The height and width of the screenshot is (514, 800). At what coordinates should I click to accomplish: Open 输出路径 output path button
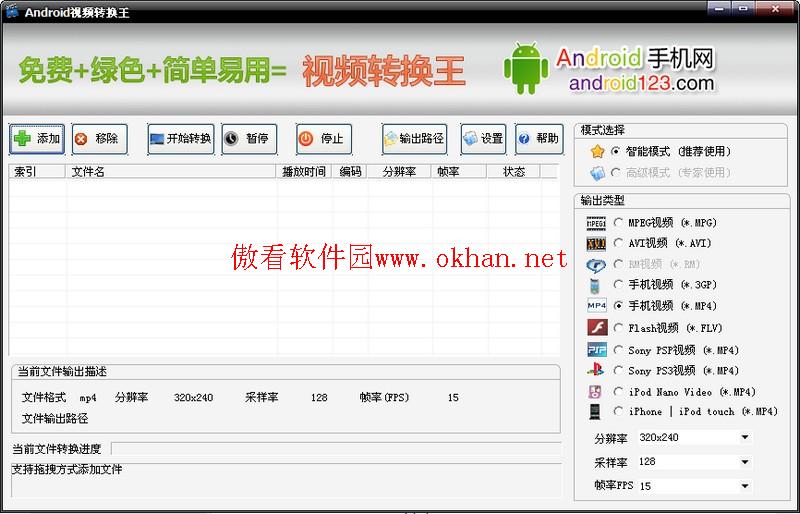414,139
